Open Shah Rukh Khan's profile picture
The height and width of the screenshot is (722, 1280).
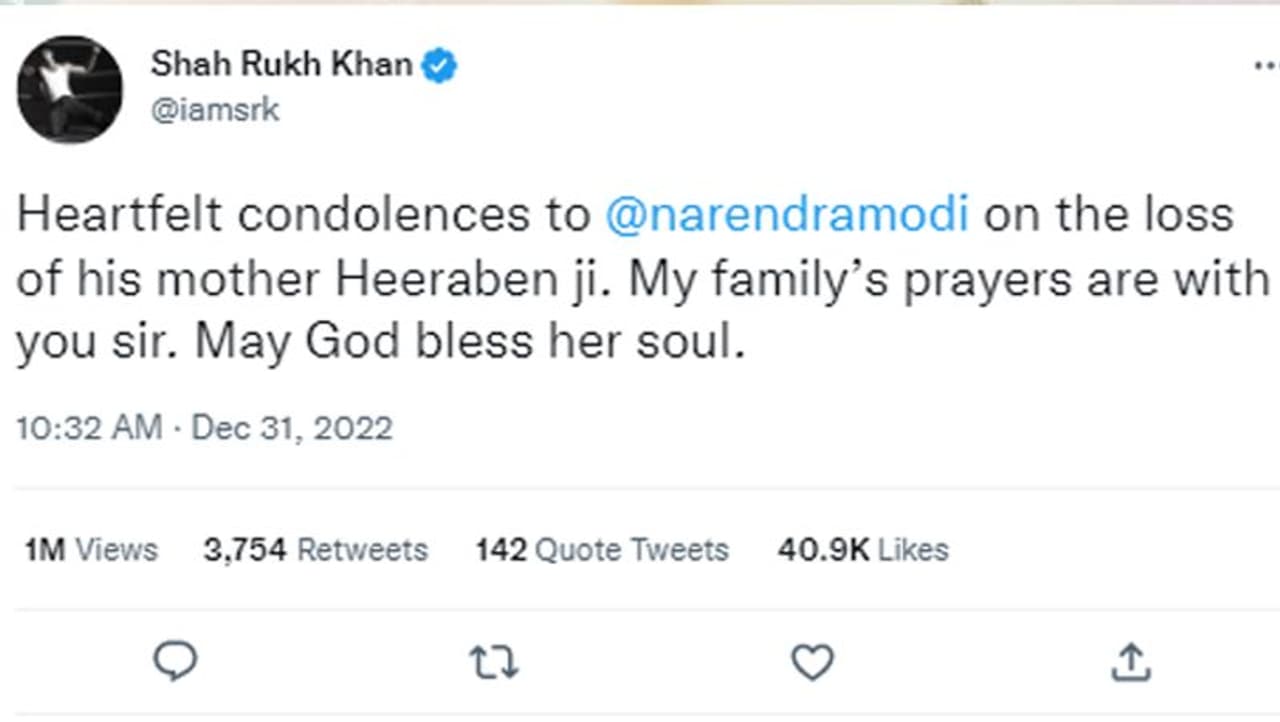click(70, 89)
